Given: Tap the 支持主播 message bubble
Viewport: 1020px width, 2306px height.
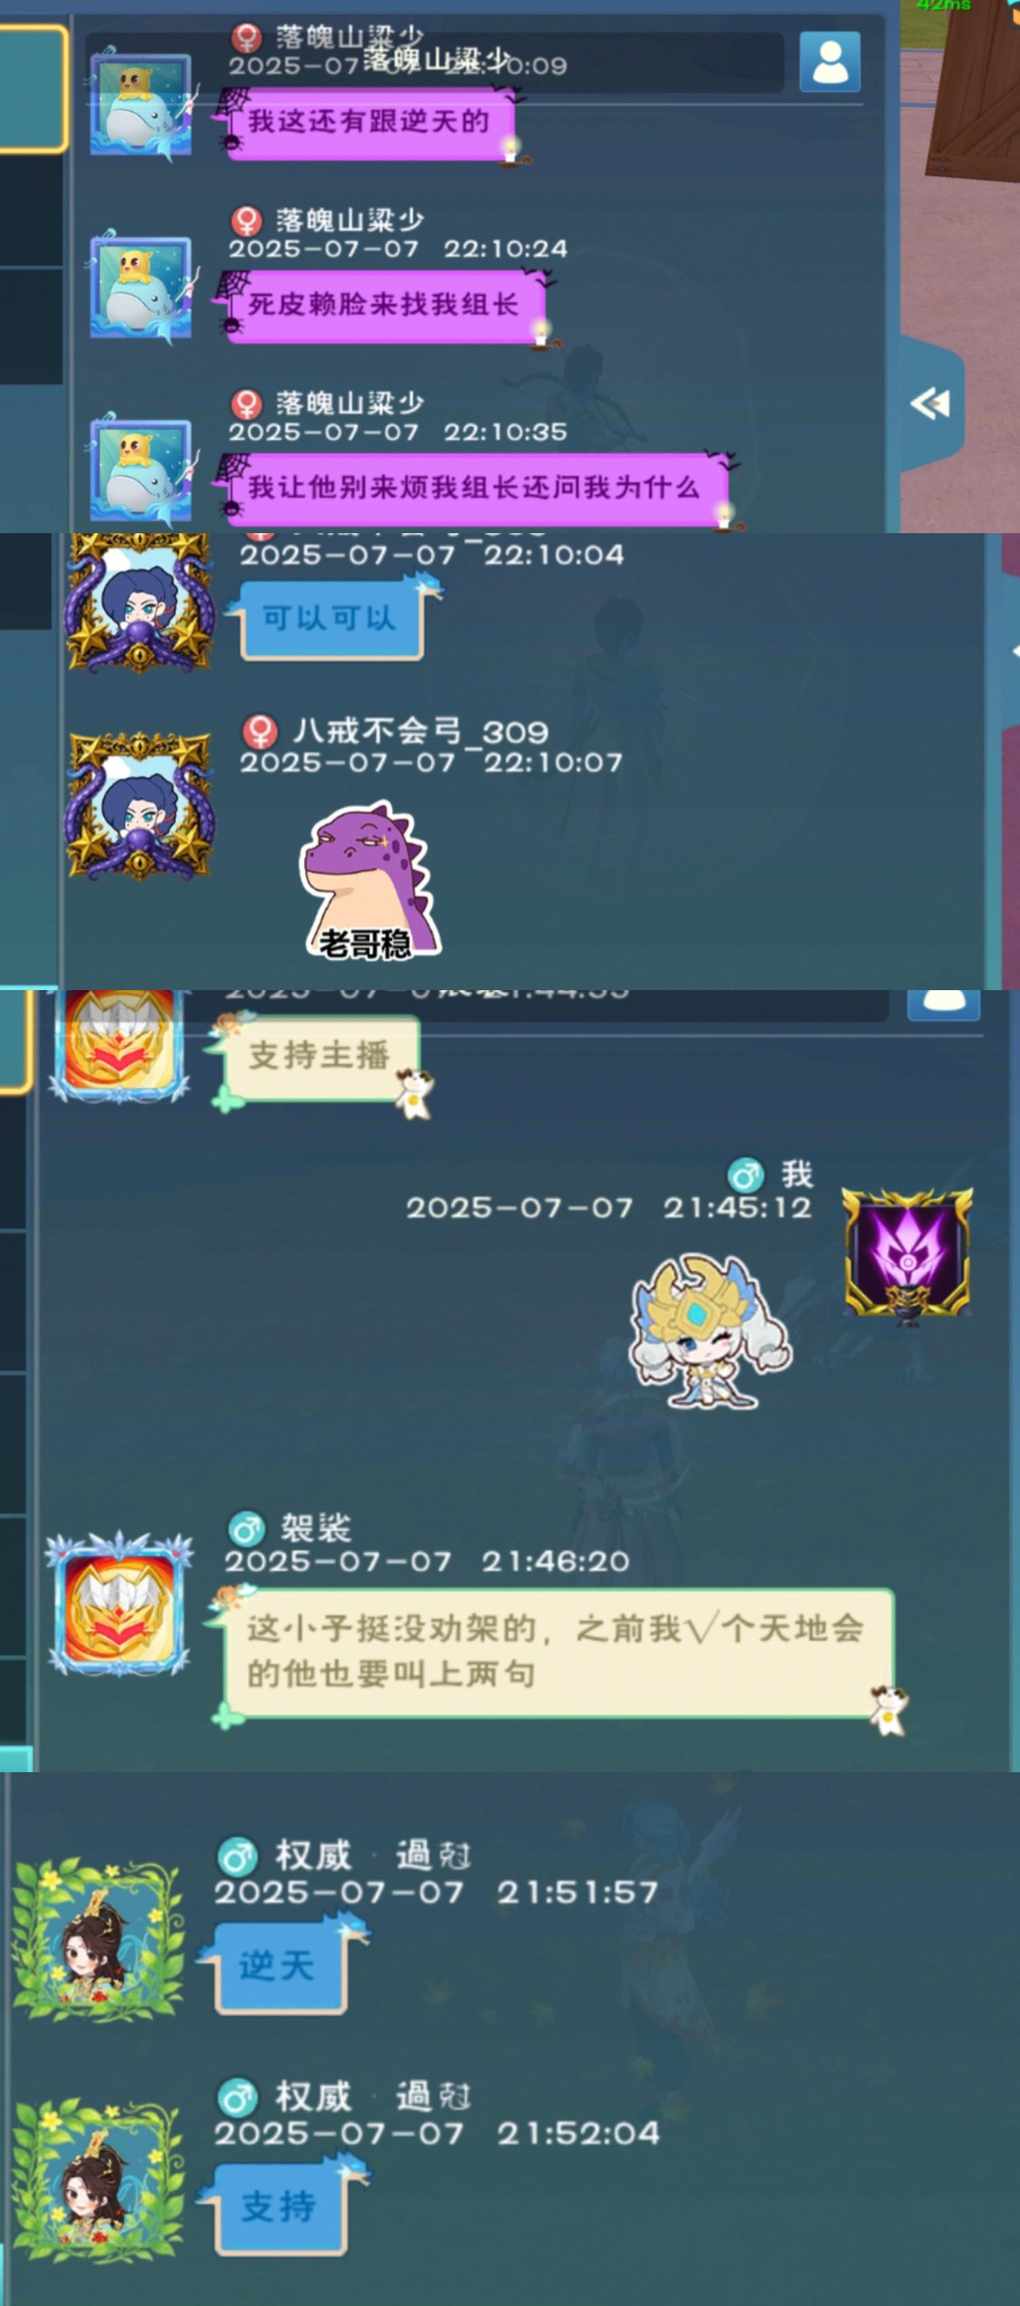Looking at the screenshot, I should 319,1058.
